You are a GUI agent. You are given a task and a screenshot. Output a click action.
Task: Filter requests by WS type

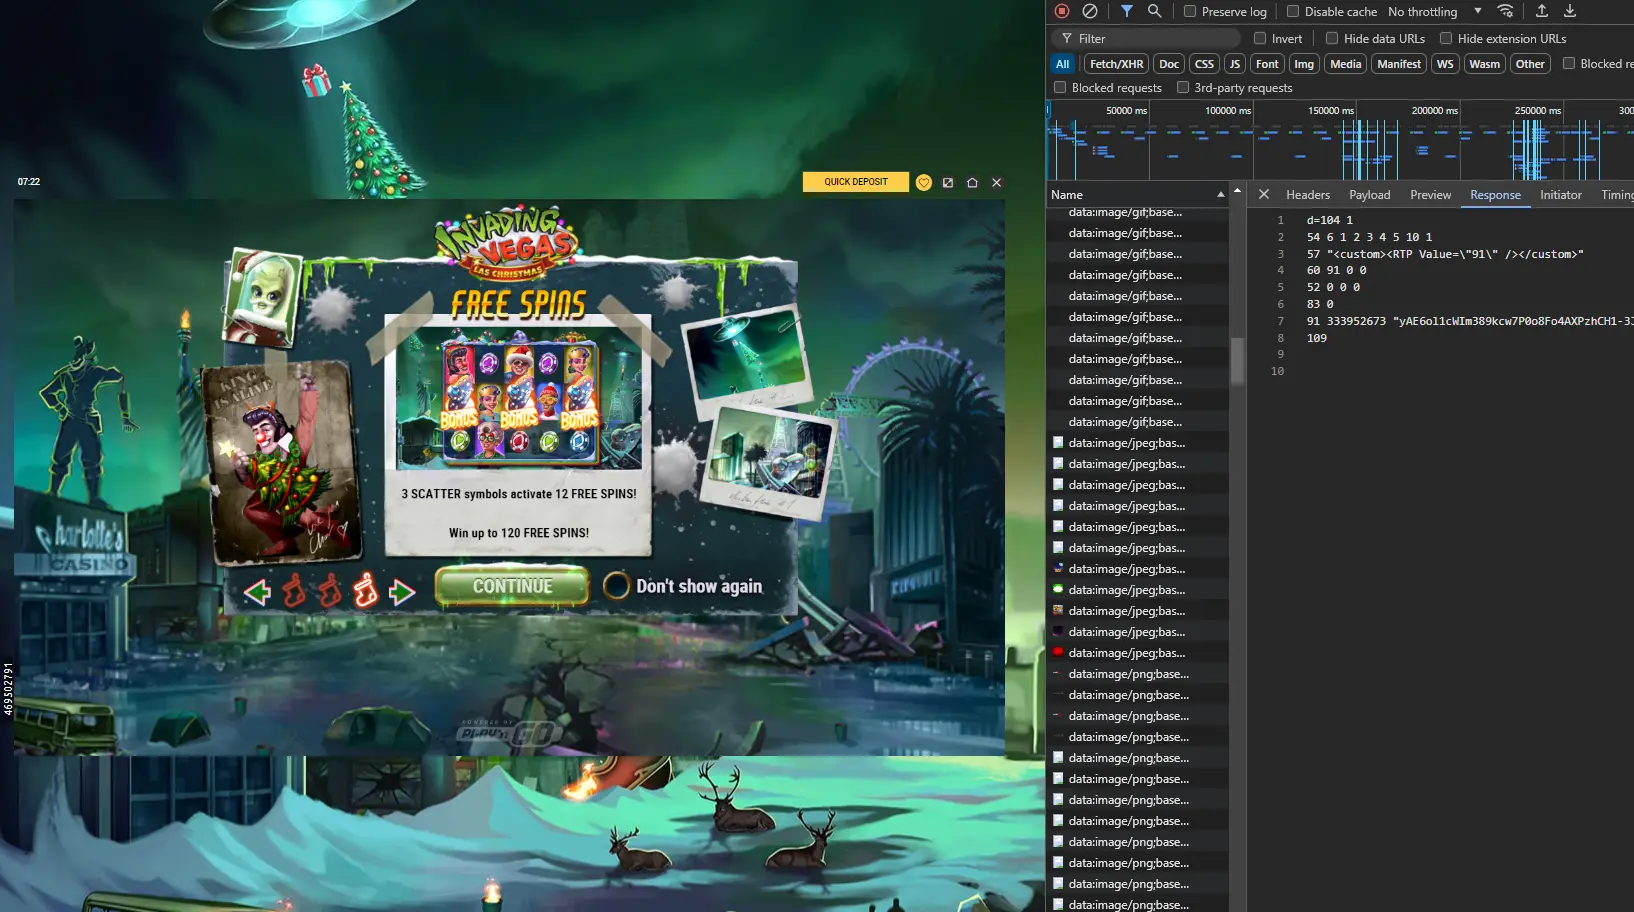pyautogui.click(x=1445, y=64)
